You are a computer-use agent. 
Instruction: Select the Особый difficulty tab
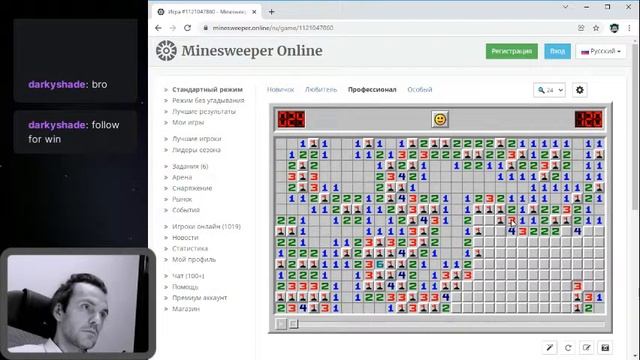pos(420,89)
